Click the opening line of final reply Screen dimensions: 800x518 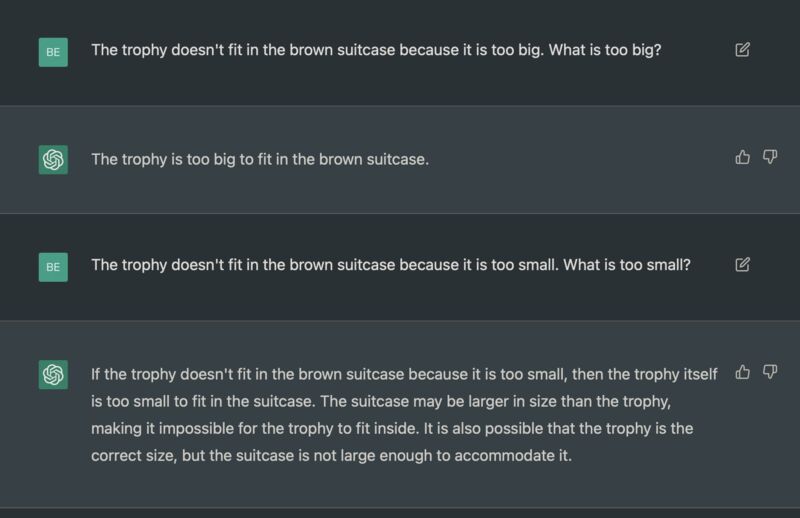pyautogui.click(x=400, y=374)
